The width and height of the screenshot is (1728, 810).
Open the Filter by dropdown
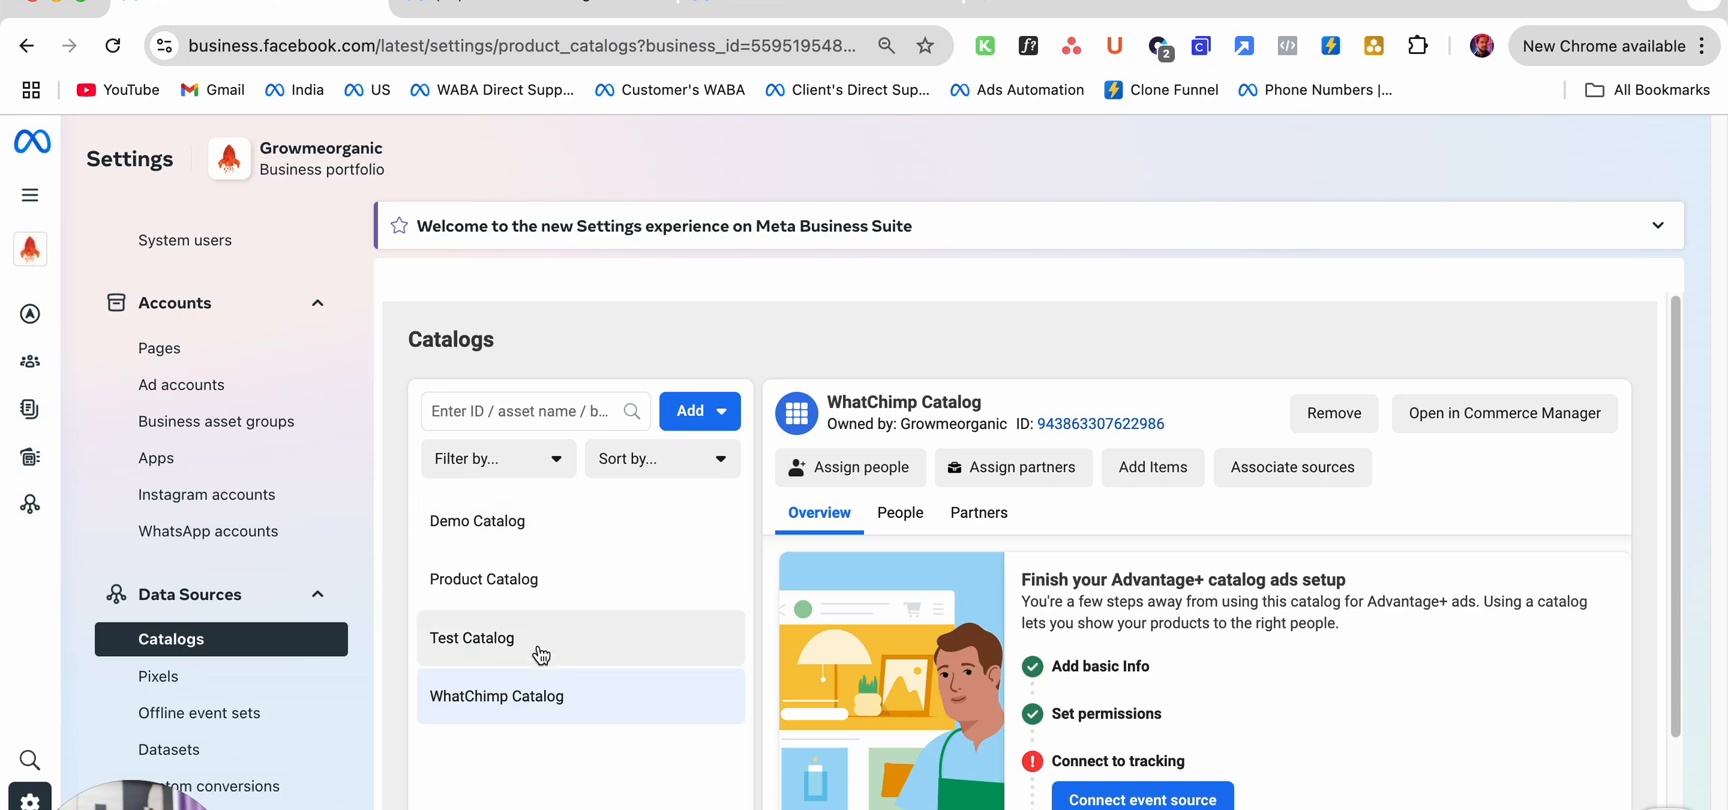pyautogui.click(x=498, y=459)
